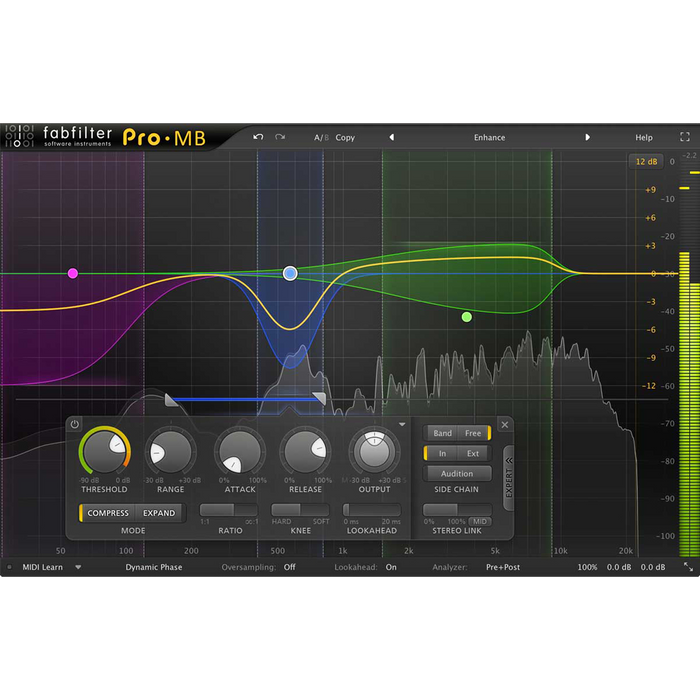Select Band side chain mode
This screenshot has height=700, width=700.
click(x=442, y=433)
